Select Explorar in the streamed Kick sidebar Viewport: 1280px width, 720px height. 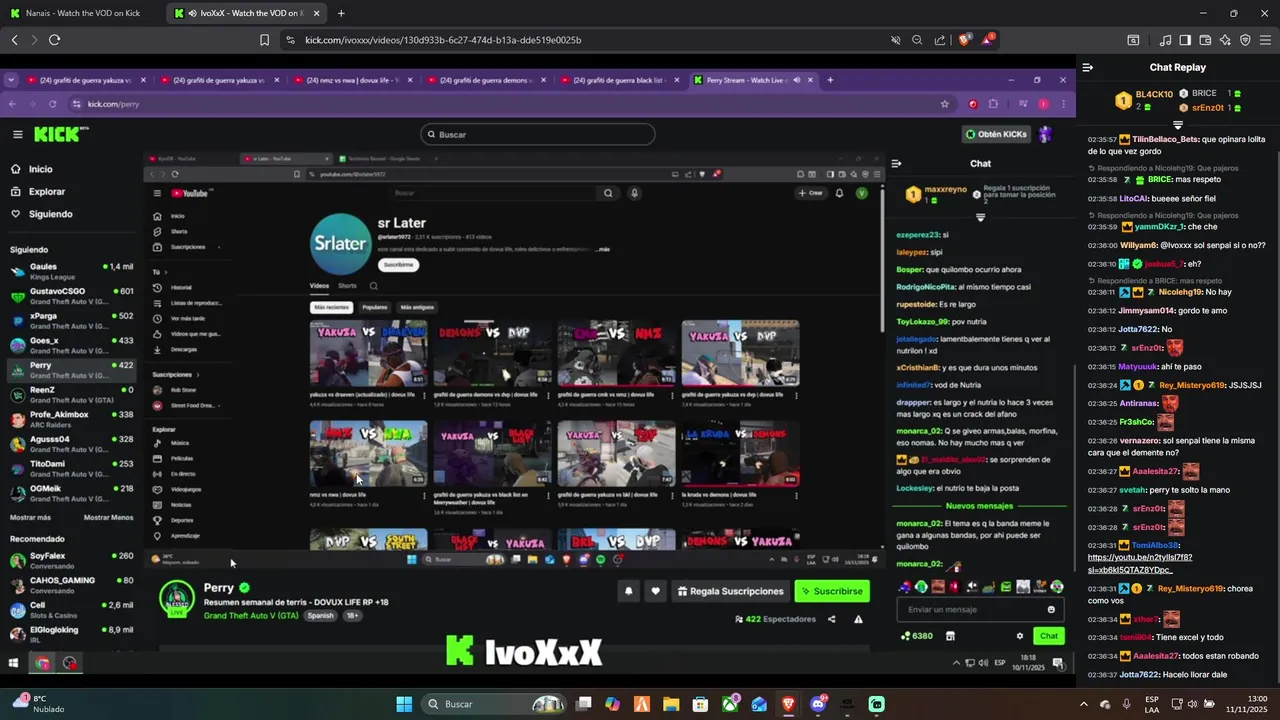point(47,191)
